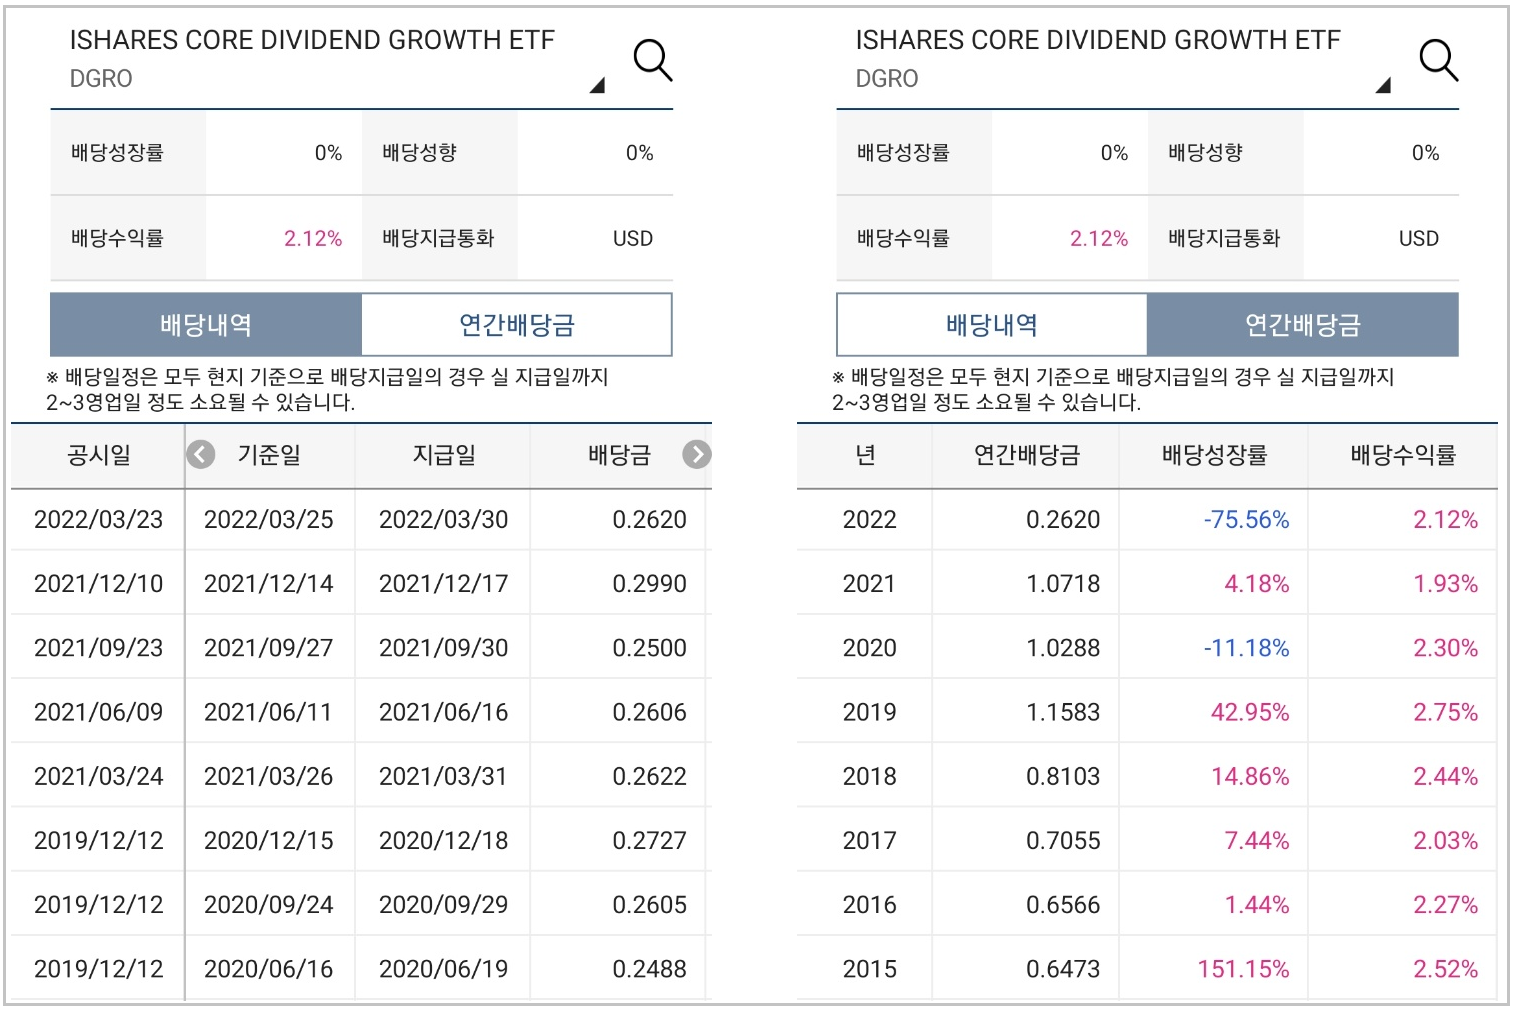
Task: Click the 배당성장률 column header in annual table
Action: (x=1213, y=456)
